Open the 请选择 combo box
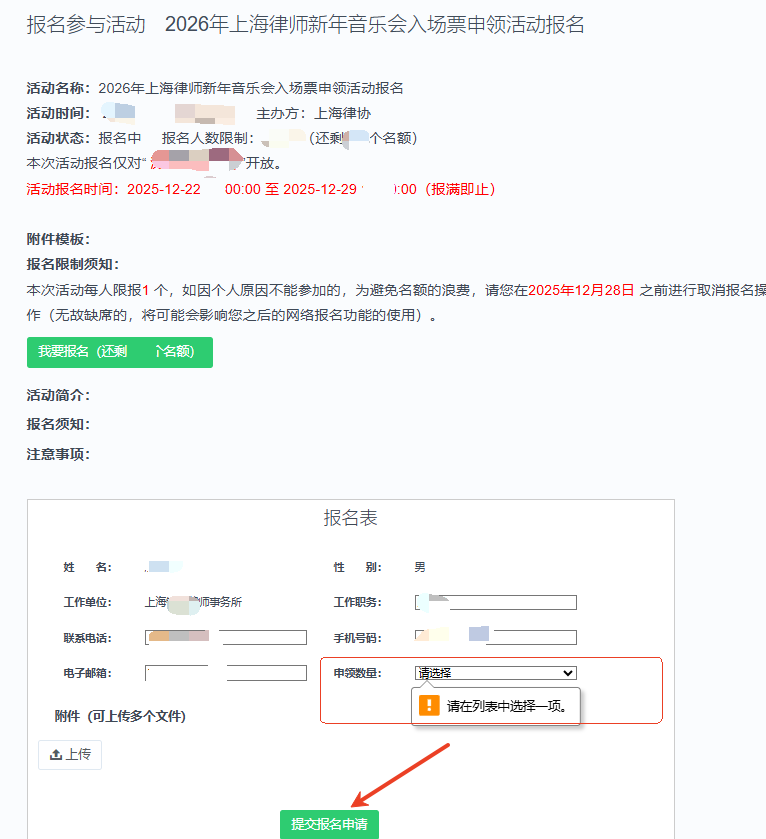 coord(494,673)
